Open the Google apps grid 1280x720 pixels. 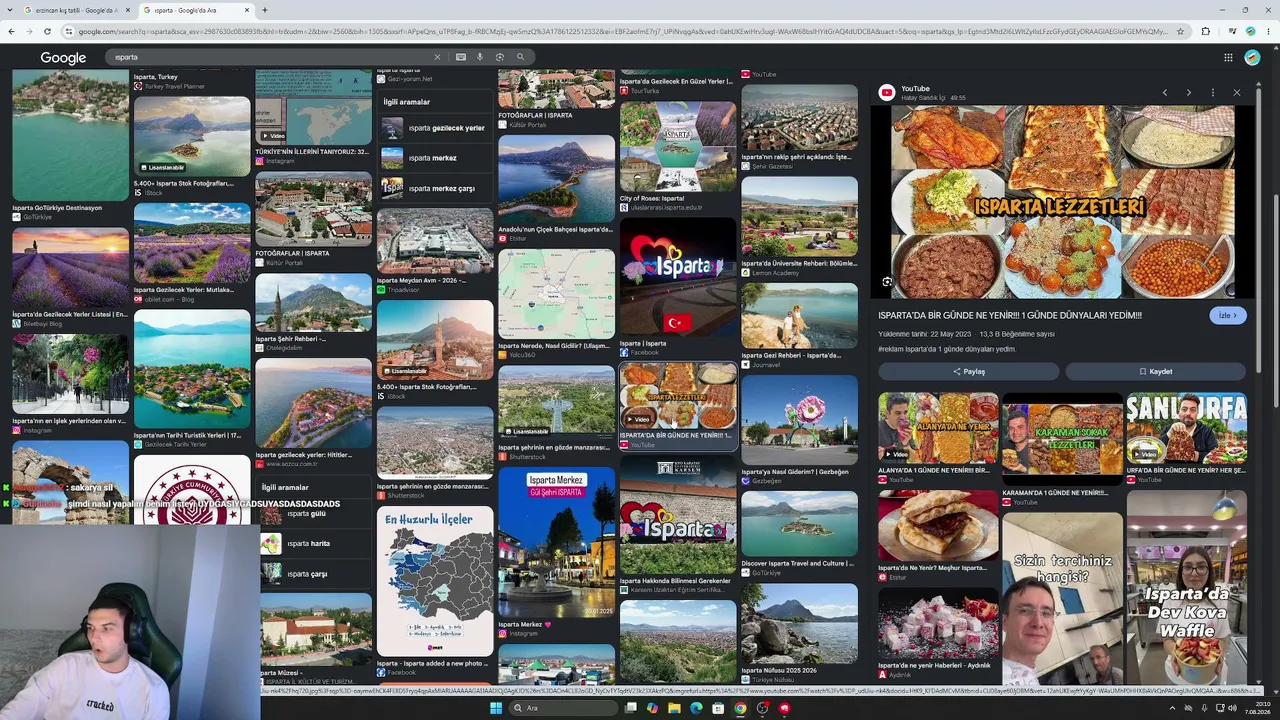pos(1228,57)
